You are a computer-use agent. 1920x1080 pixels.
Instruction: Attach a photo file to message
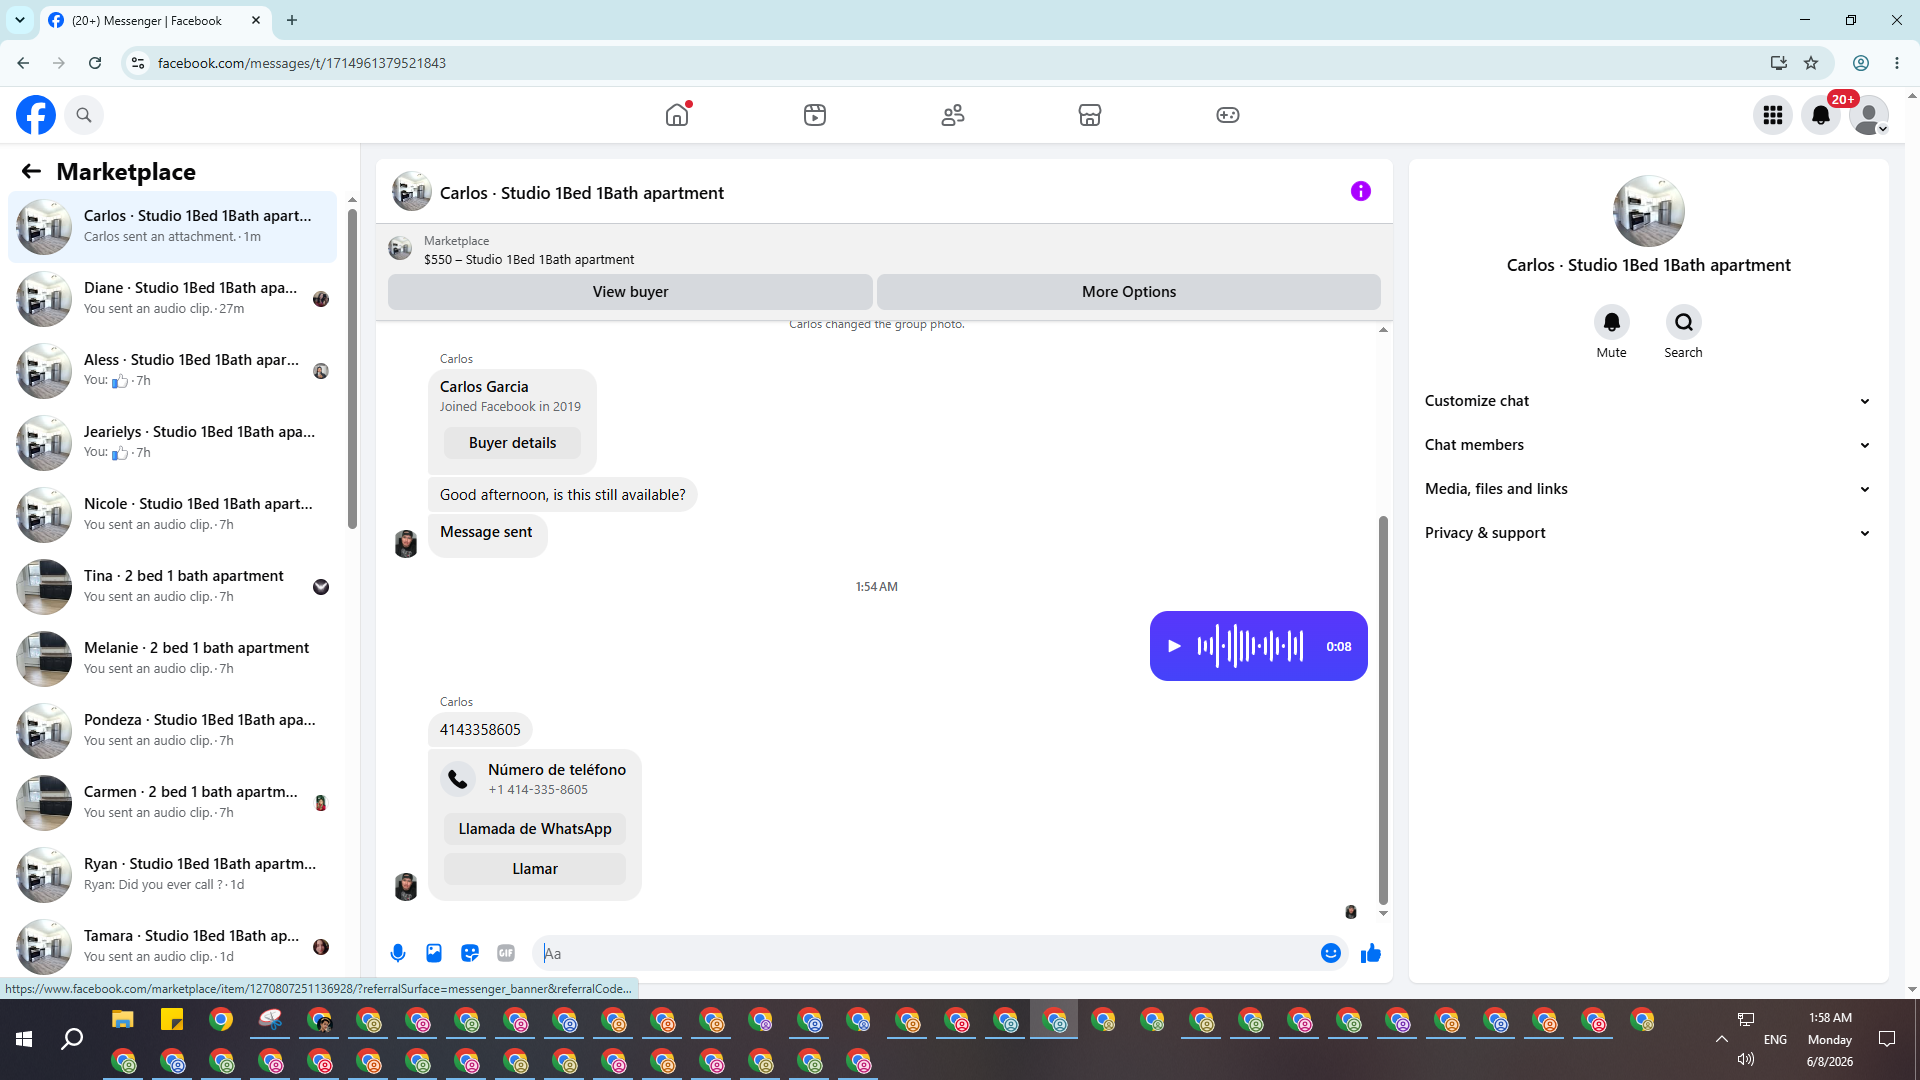pos(434,953)
